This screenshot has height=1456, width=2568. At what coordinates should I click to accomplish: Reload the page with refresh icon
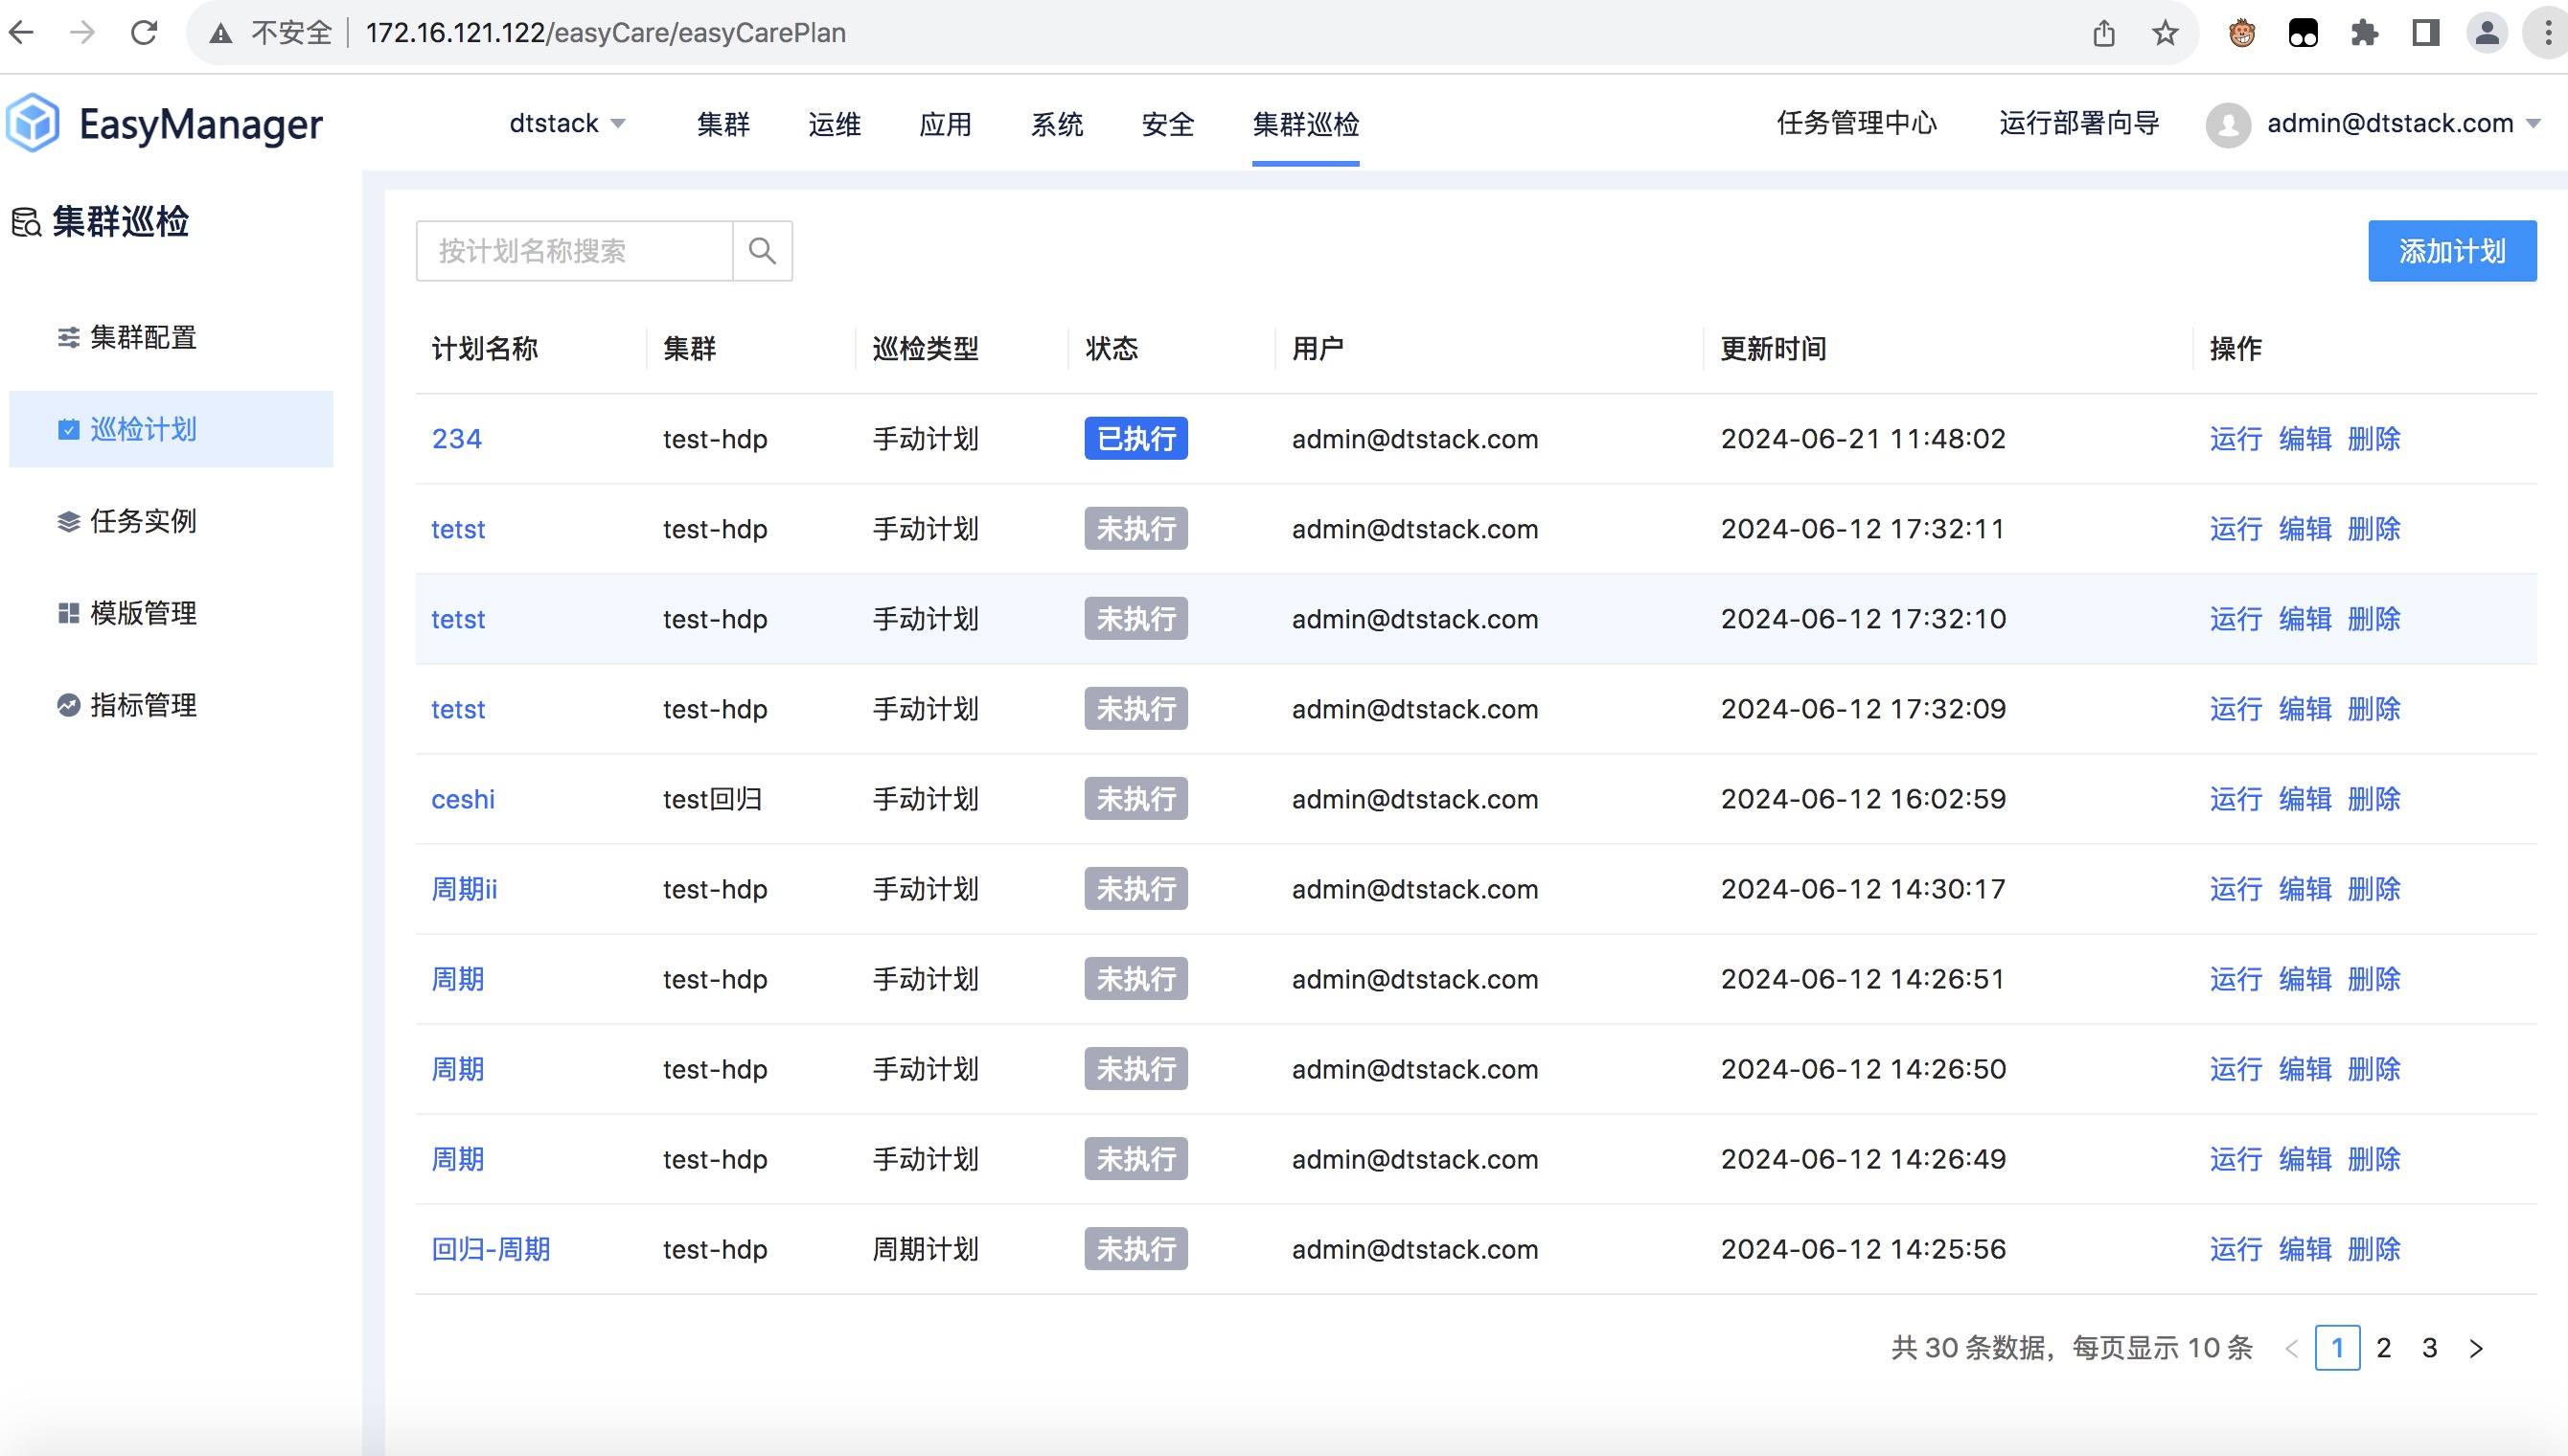[x=144, y=33]
